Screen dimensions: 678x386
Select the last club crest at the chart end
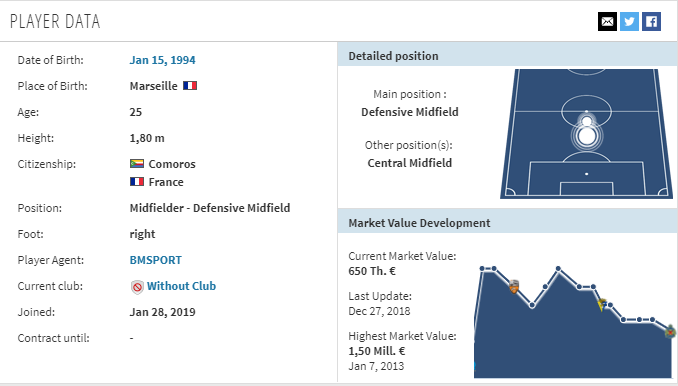(x=670, y=332)
